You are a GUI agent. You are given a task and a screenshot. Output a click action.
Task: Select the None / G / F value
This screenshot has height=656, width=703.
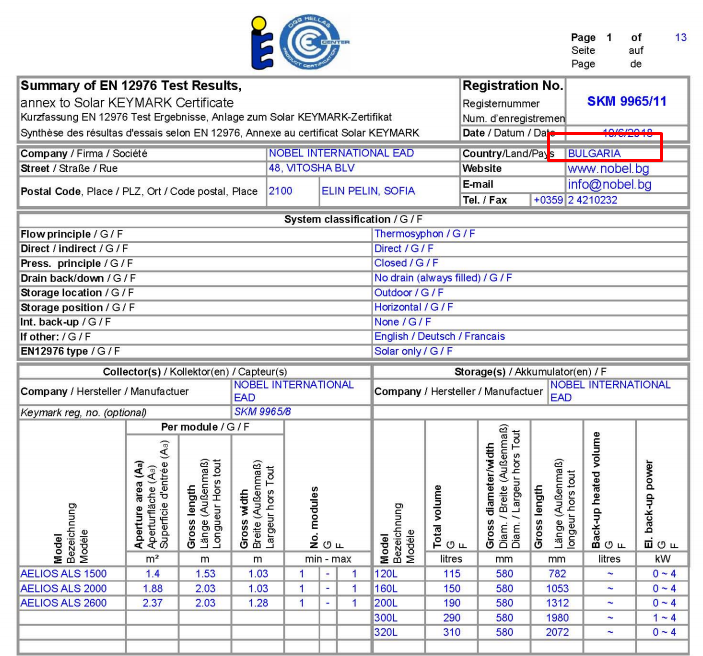click(x=403, y=322)
